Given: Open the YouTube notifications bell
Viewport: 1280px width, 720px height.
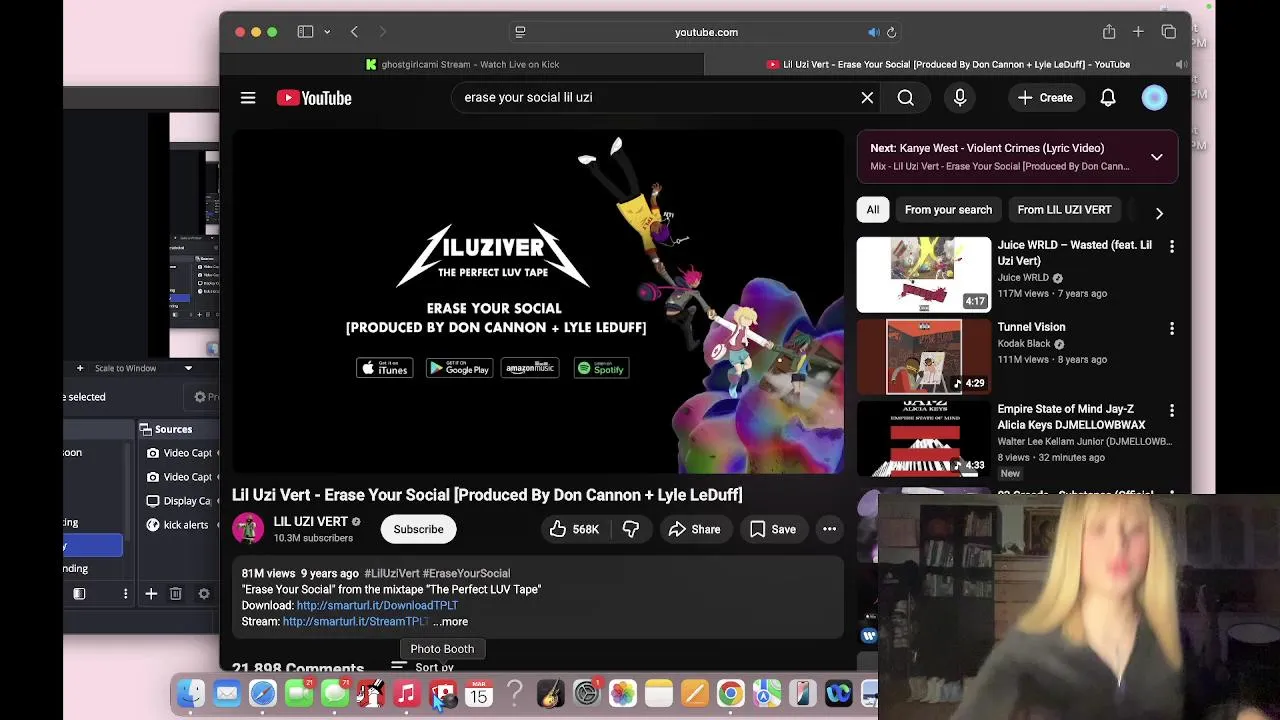Looking at the screenshot, I should coord(1108,98).
